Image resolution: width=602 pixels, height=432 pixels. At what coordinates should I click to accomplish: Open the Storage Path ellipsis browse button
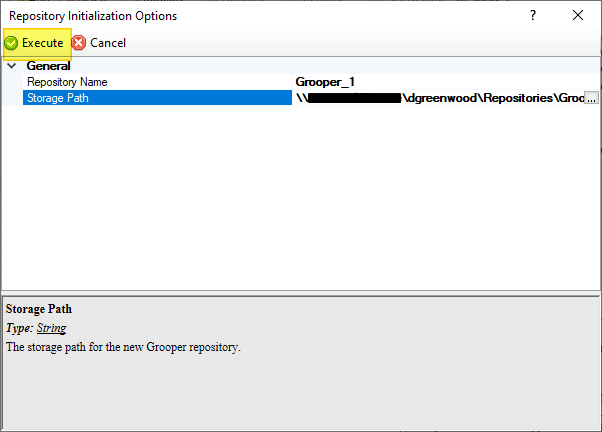click(590, 98)
